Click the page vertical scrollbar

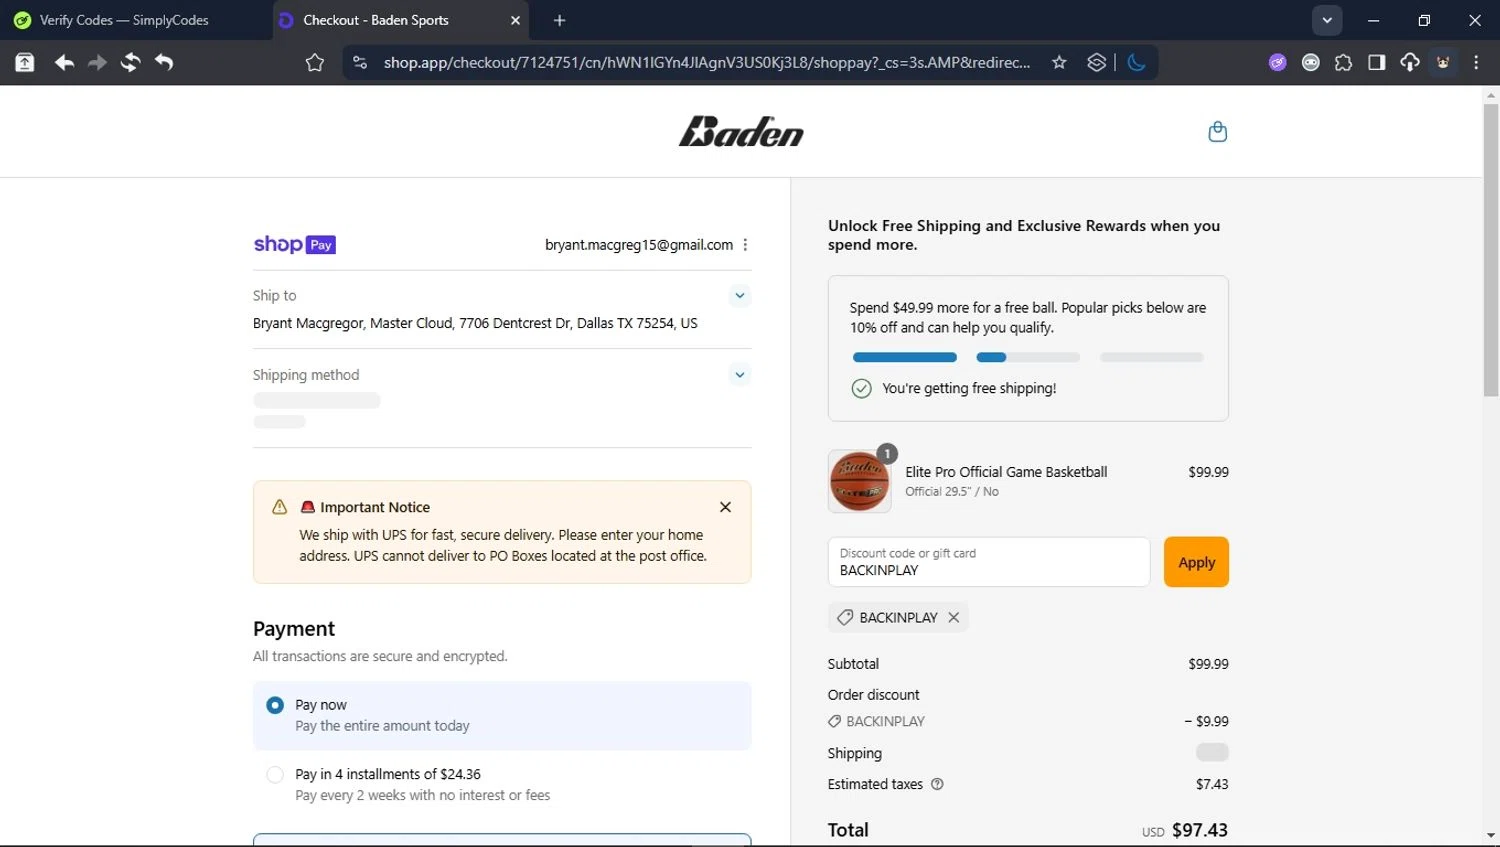tap(1491, 250)
